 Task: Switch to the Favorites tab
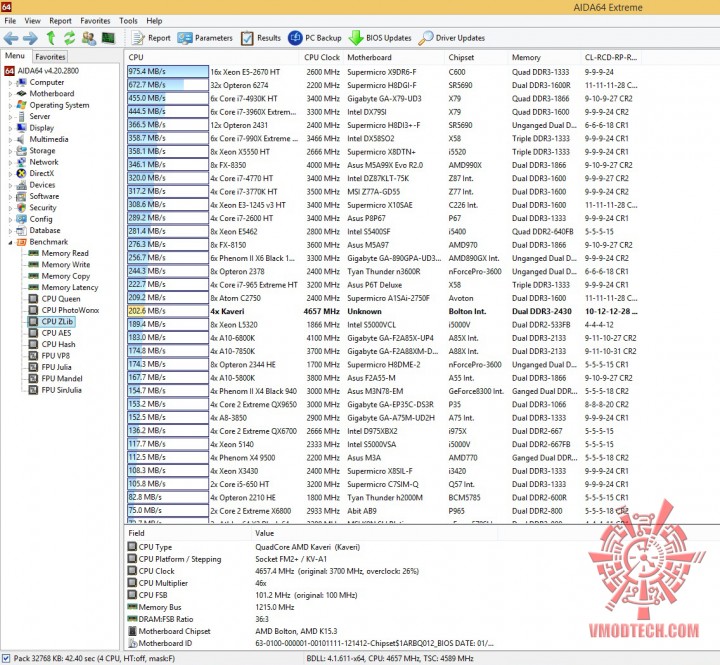click(50, 57)
